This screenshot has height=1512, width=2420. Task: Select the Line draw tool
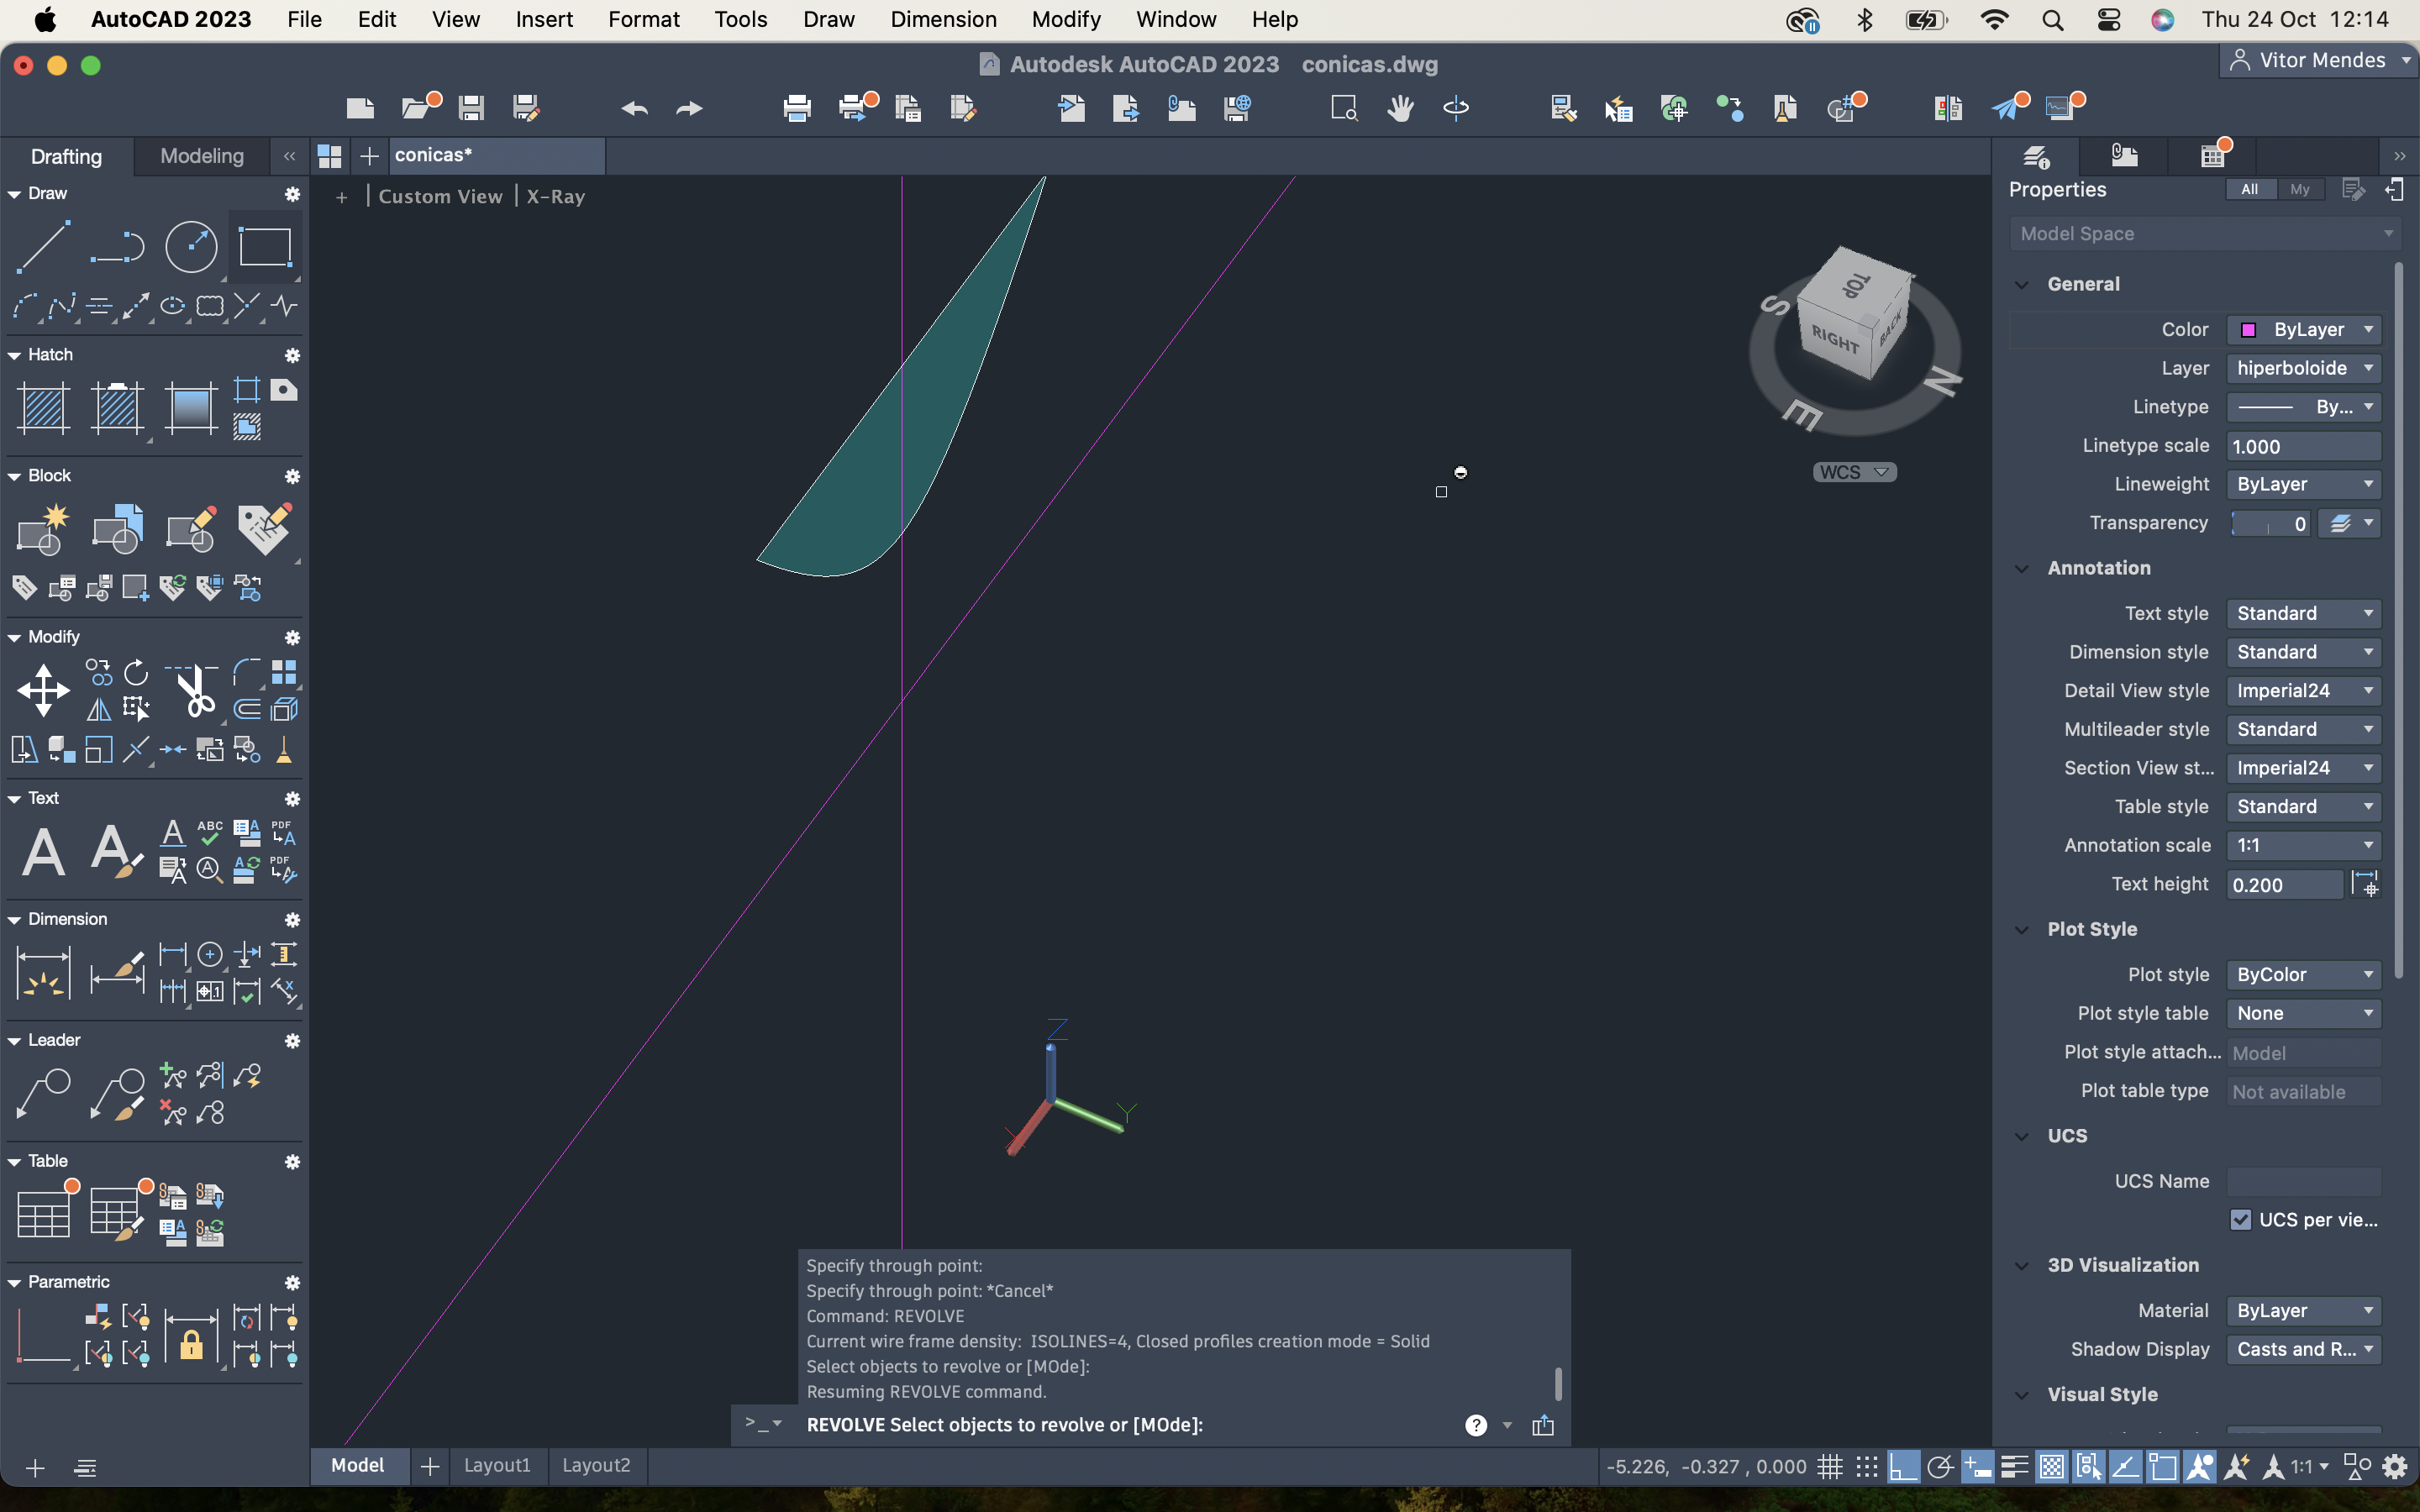click(x=44, y=246)
